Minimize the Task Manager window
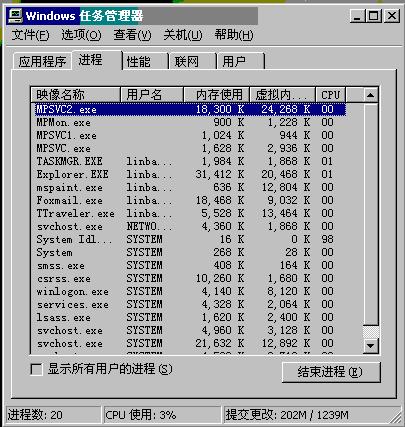Screen dimensions: 405x427 (x=357, y=16)
